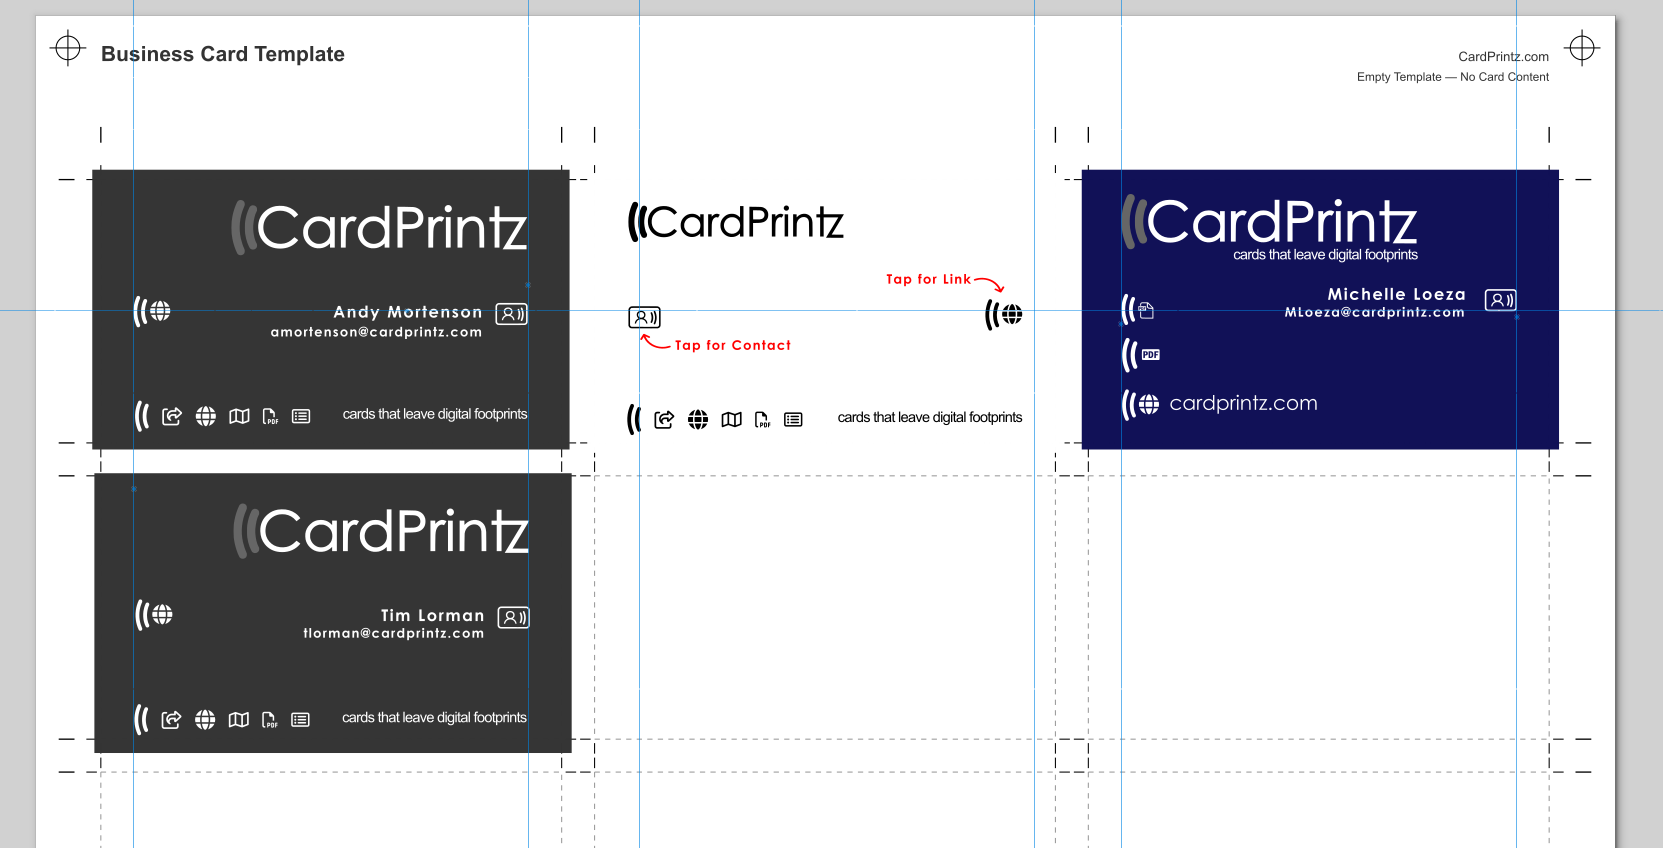This screenshot has height=848, width=1663.
Task: Select the tagline text on Tim Lorman card
Action: coord(434,717)
